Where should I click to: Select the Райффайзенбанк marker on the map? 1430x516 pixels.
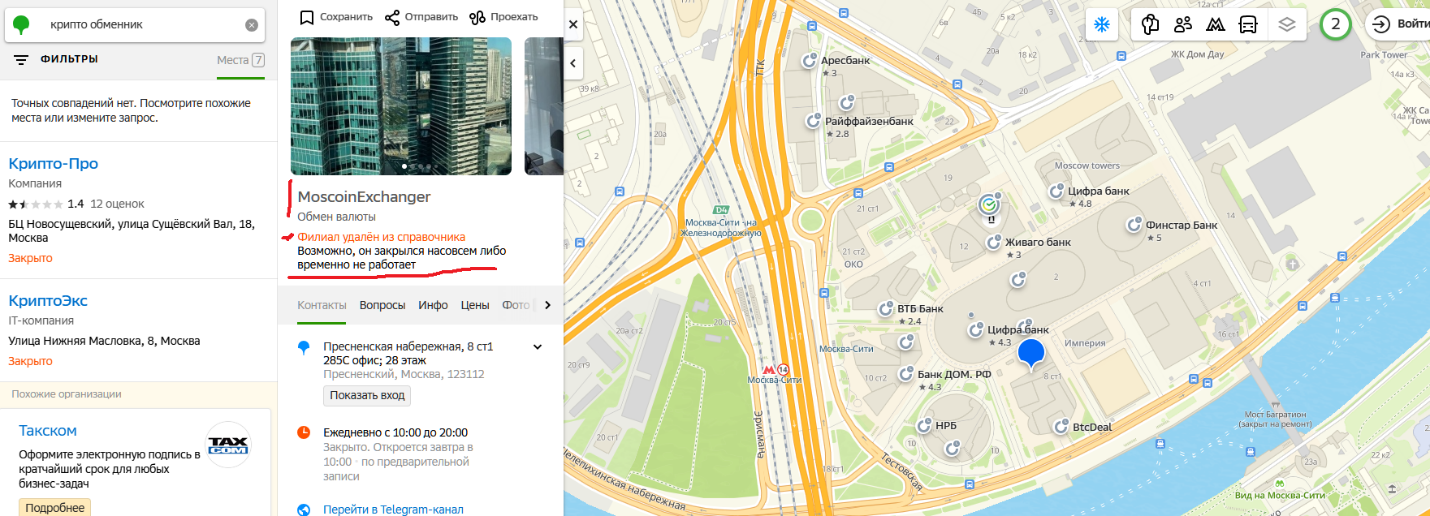coord(815,121)
